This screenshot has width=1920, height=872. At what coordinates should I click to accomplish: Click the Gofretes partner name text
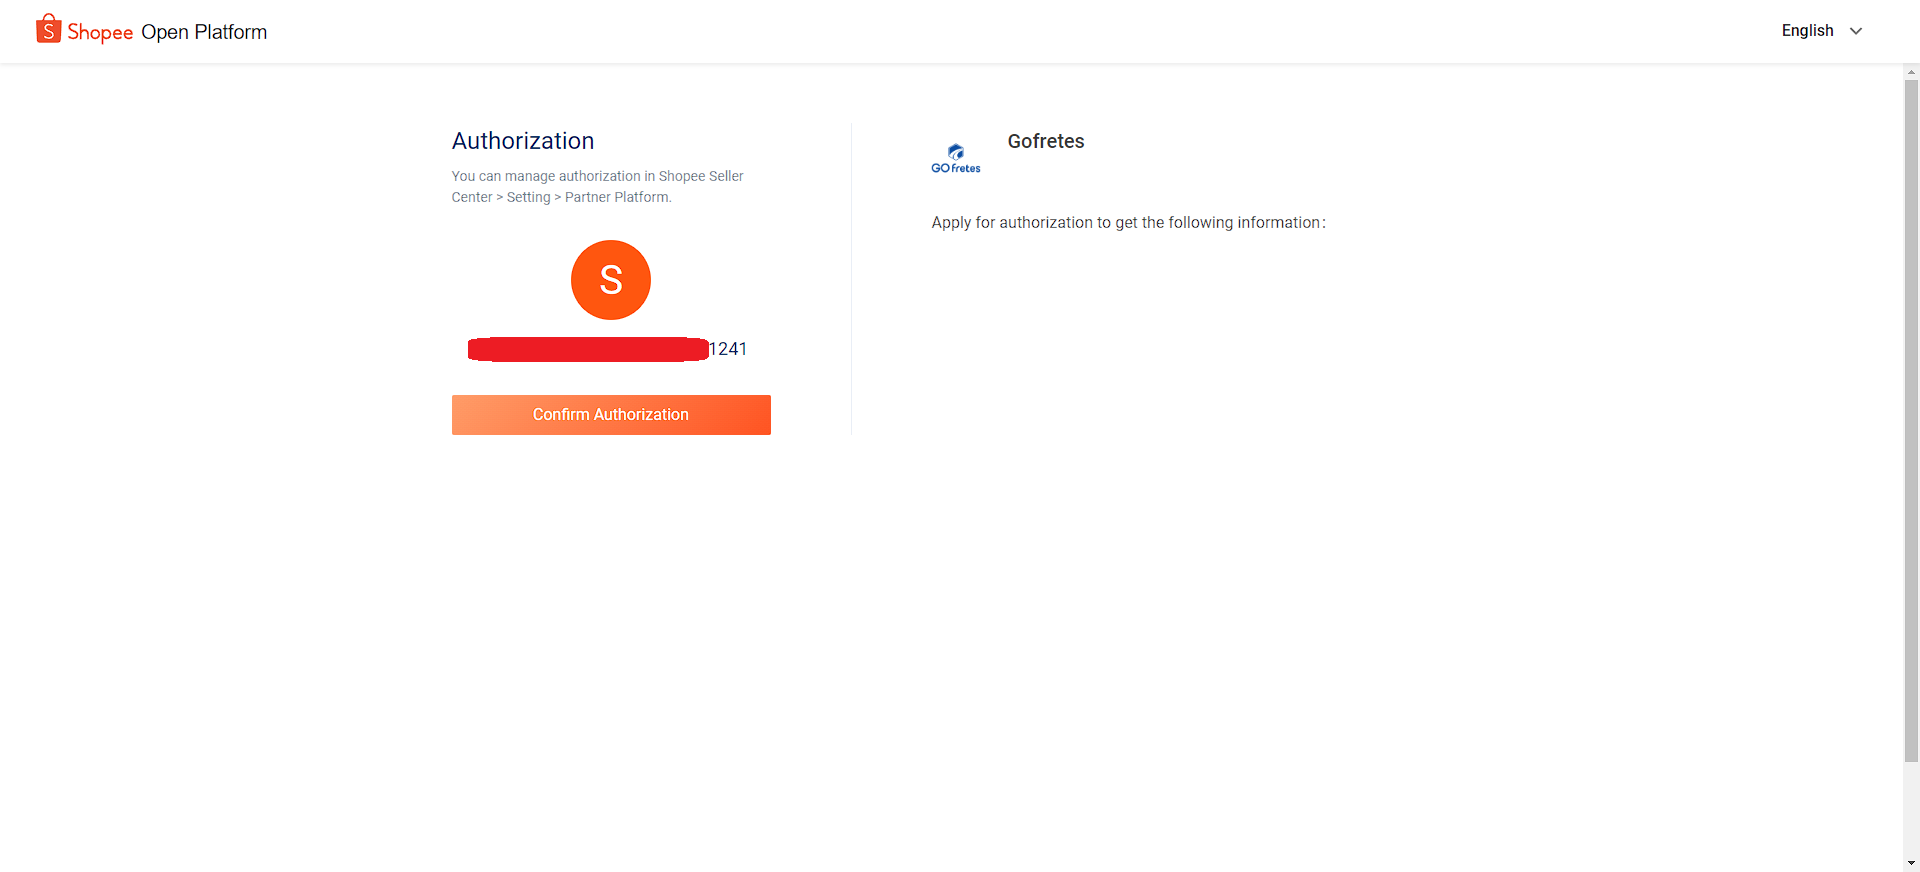coord(1046,141)
